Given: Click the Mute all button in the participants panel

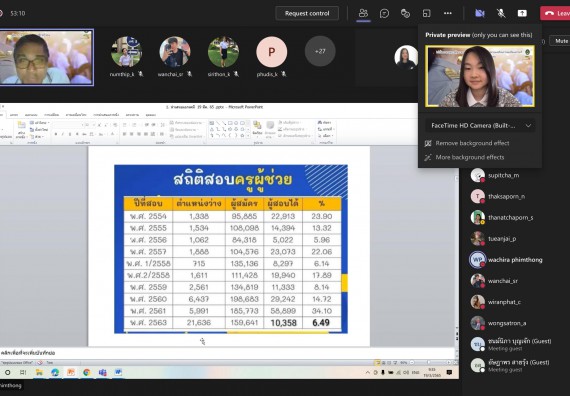Looking at the screenshot, I should point(560,41).
